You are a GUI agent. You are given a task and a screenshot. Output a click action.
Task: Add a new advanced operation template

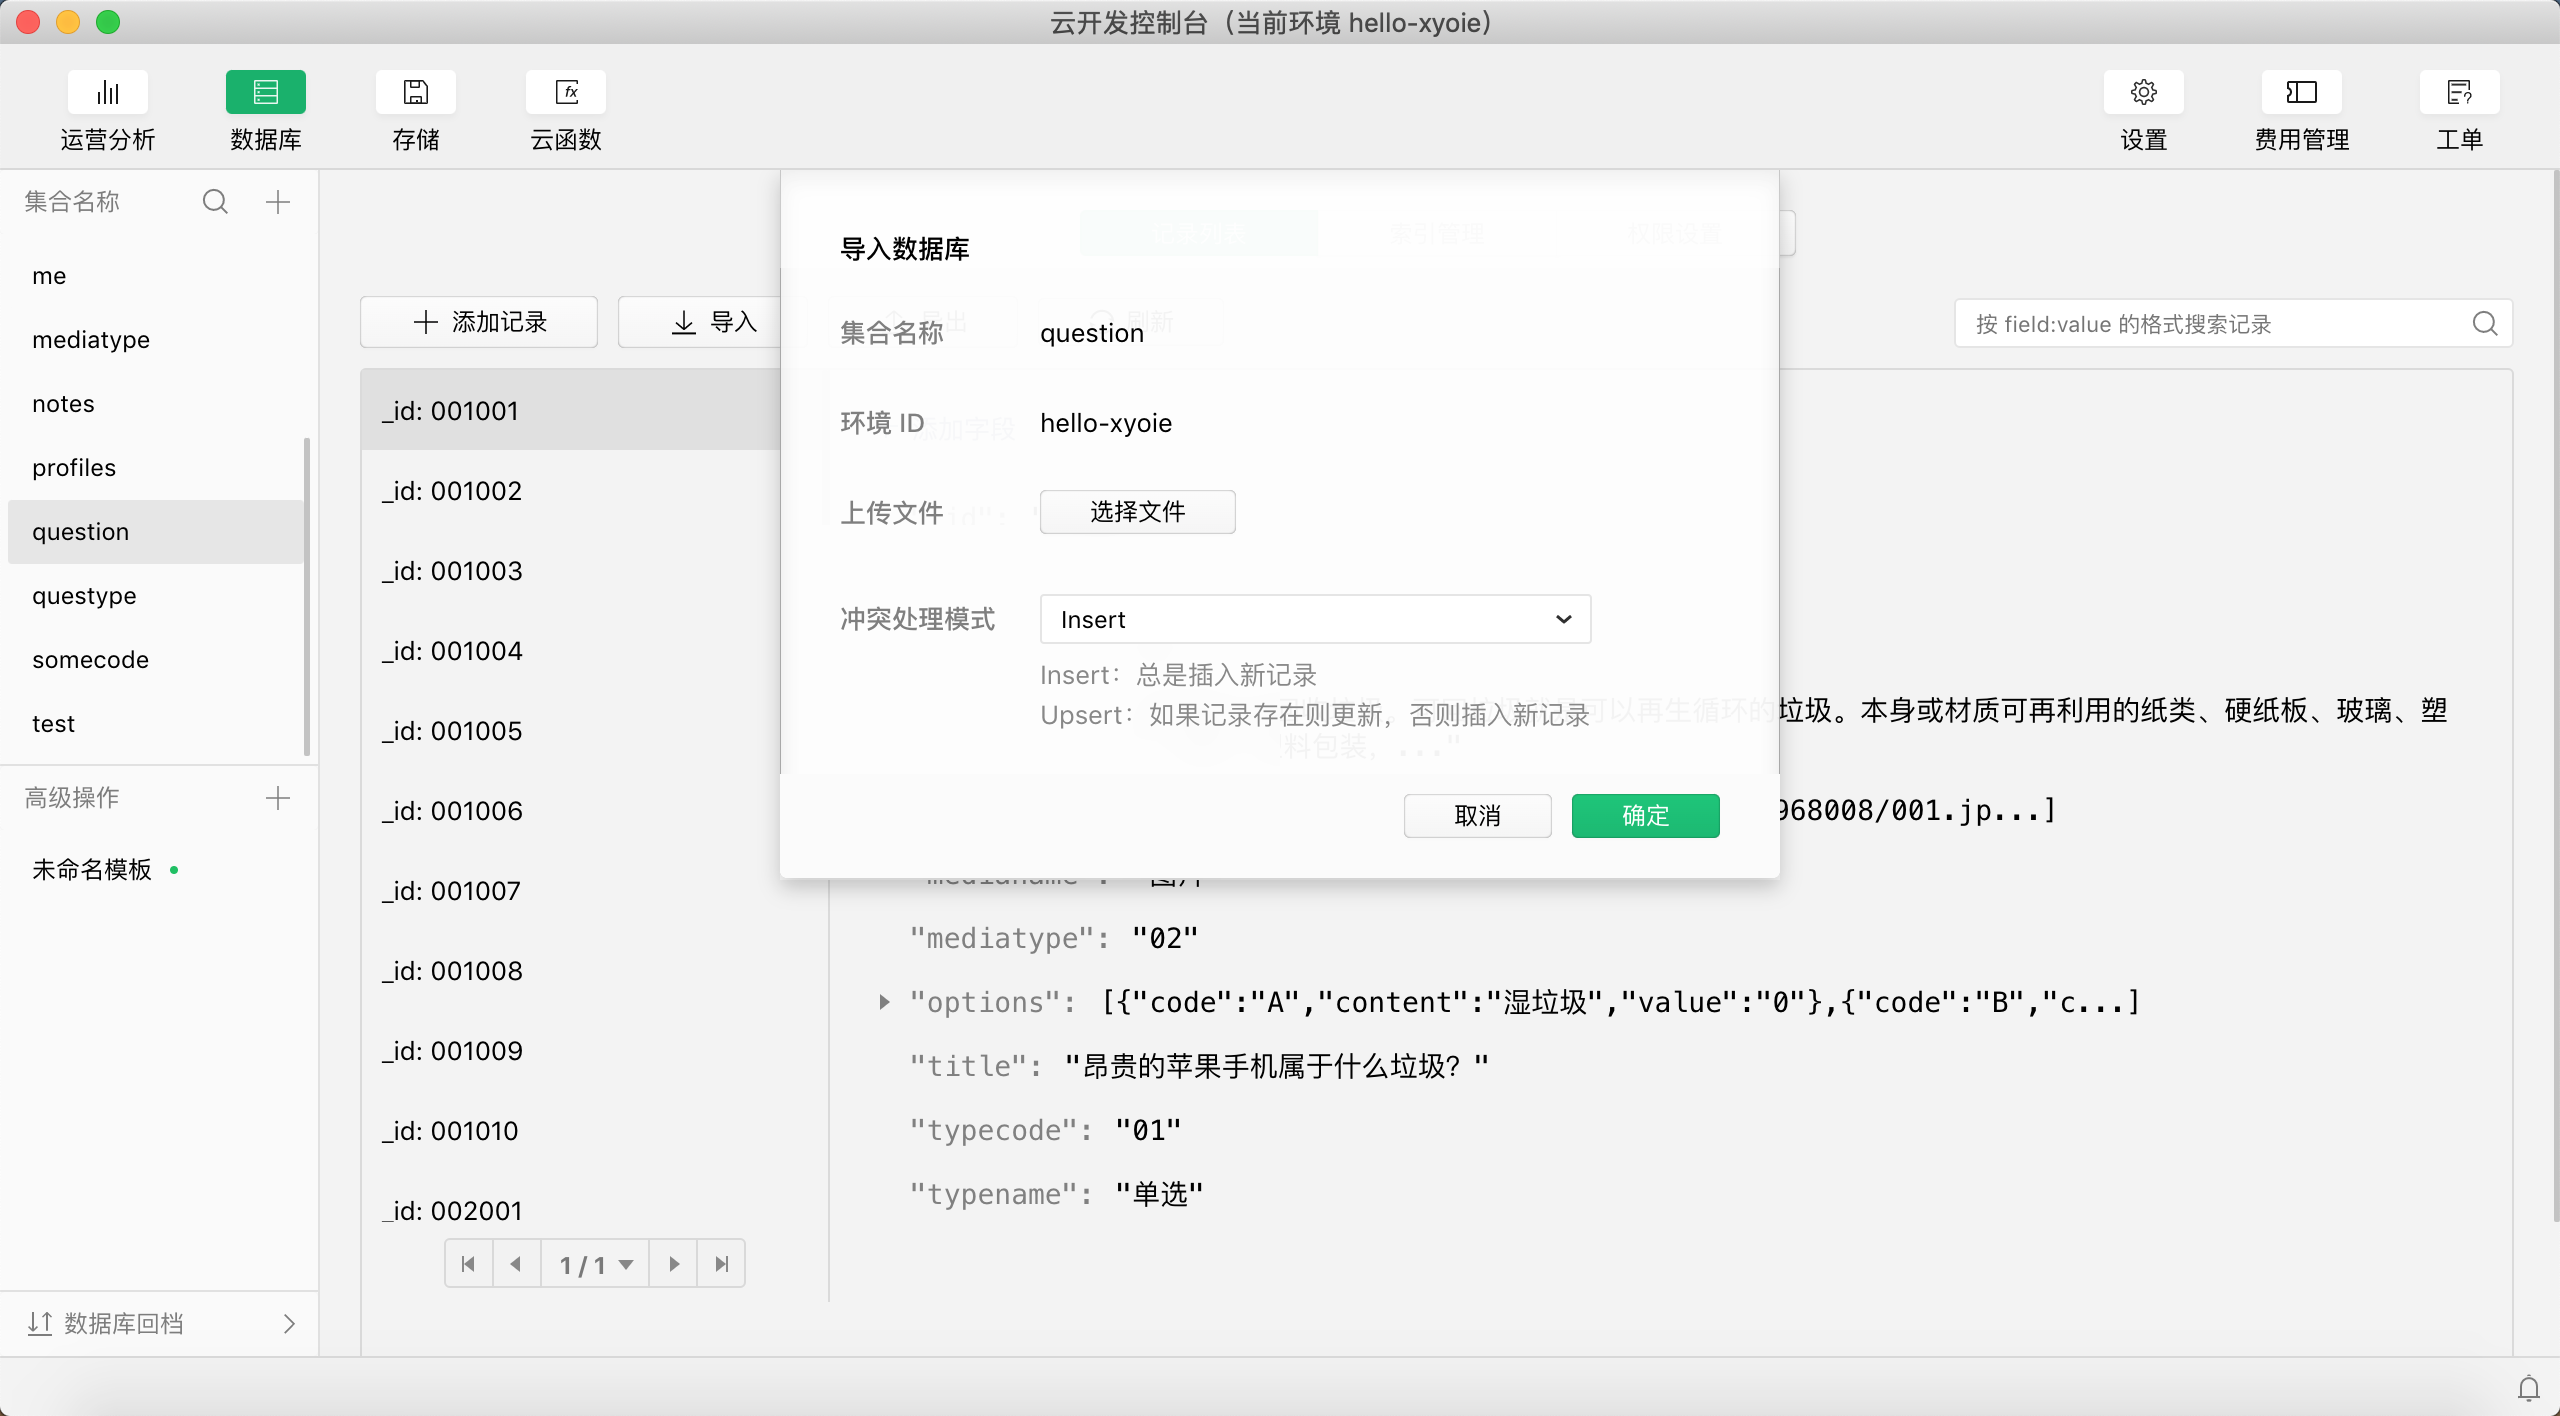(x=278, y=798)
